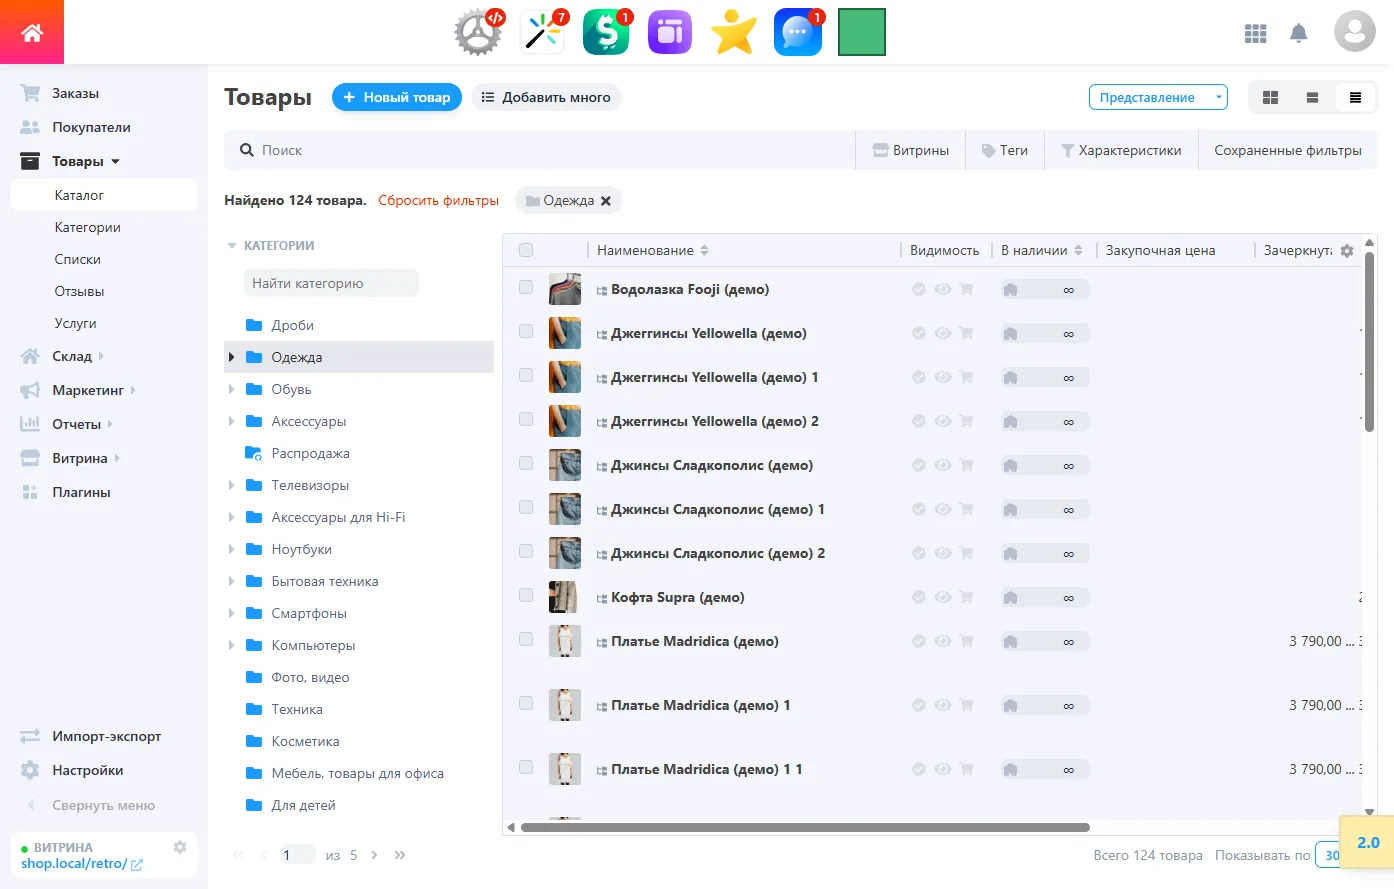1394x889 pixels.
Task: Tick the select-all checkbox in table header
Action: pos(526,250)
